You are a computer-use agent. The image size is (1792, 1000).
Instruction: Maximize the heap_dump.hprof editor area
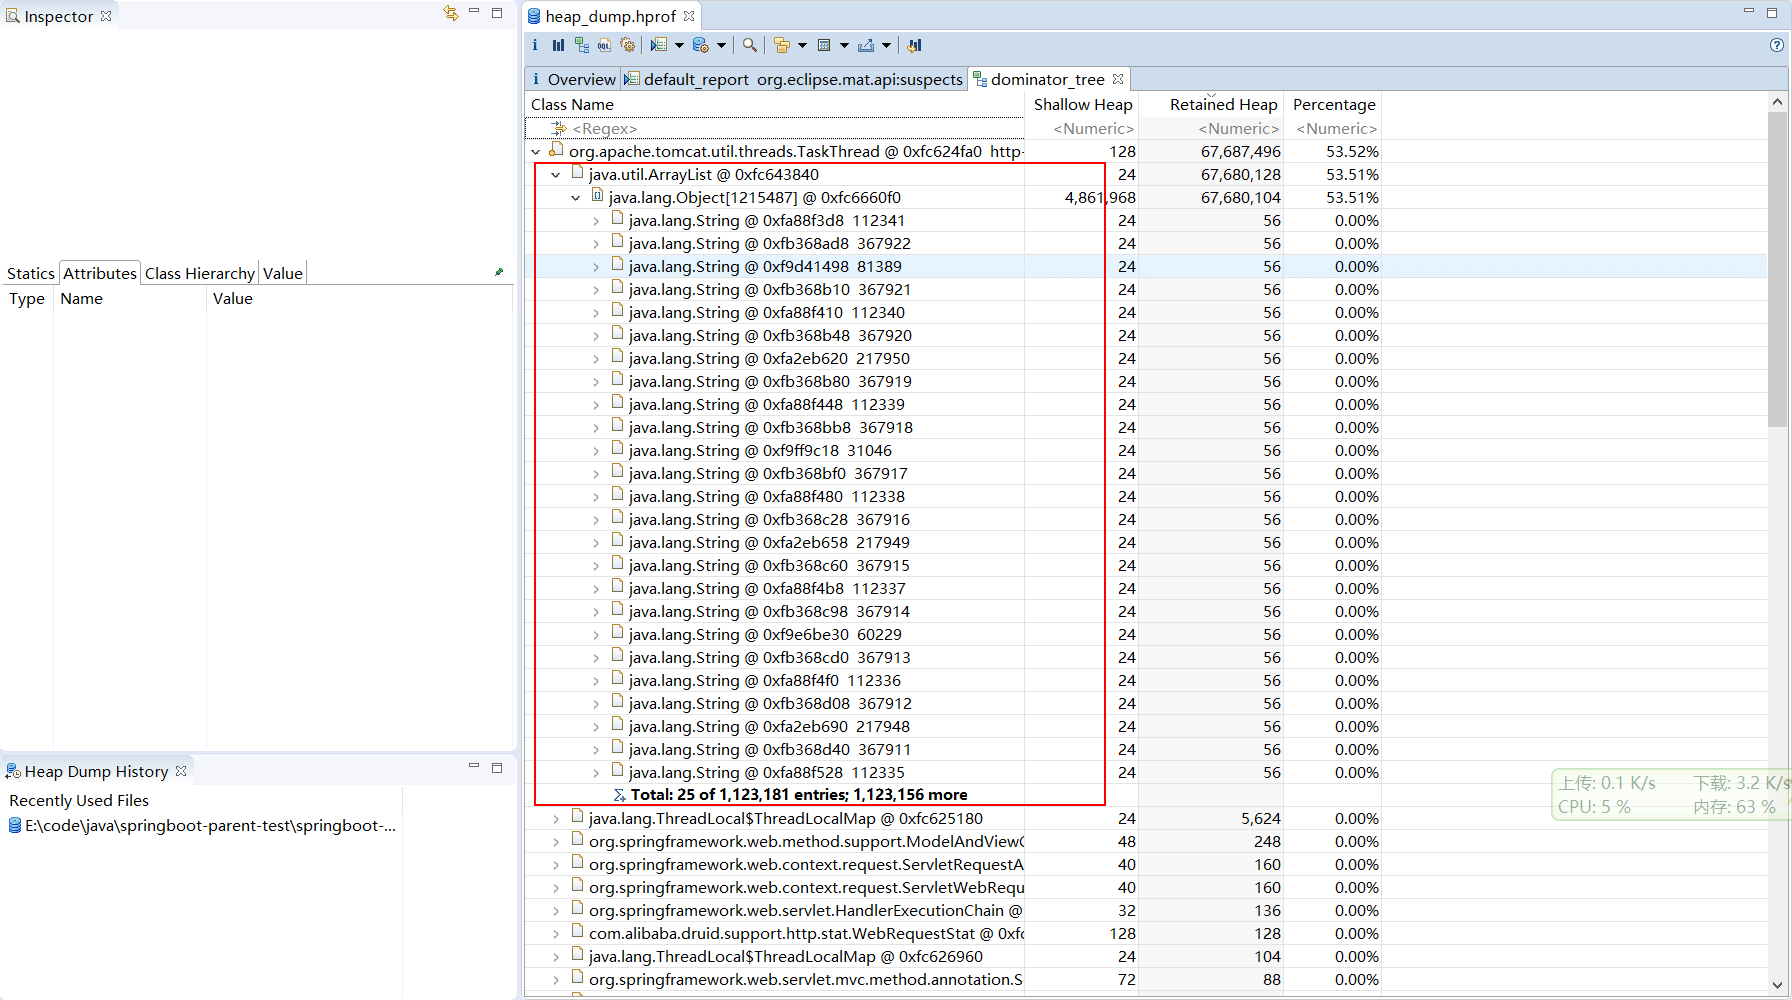pyautogui.click(x=1772, y=12)
